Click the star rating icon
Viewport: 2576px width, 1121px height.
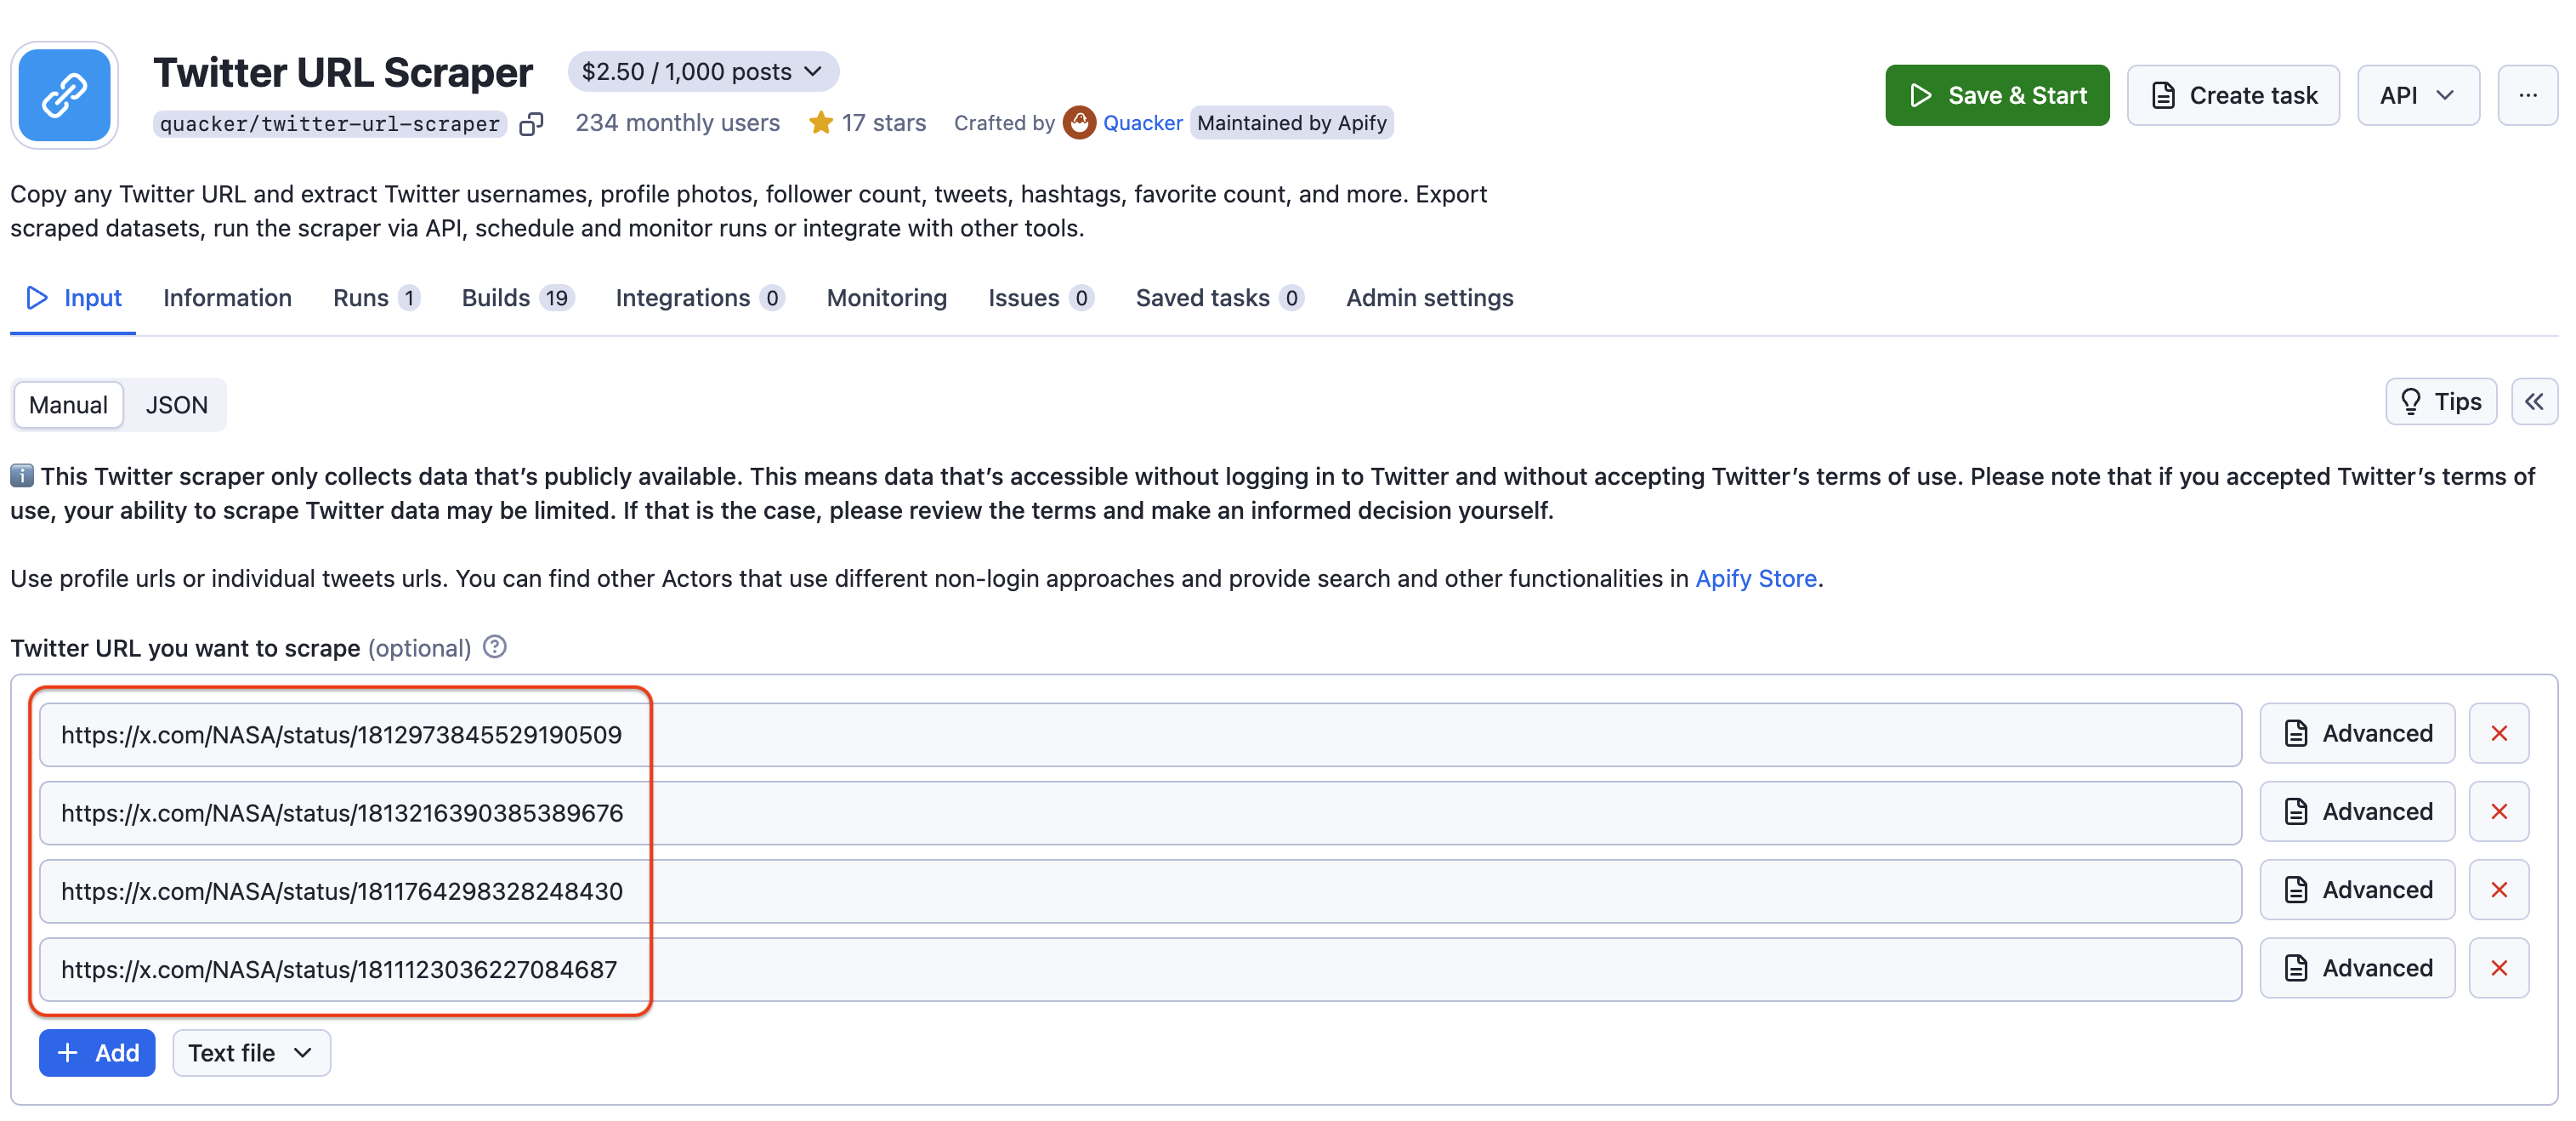(x=821, y=122)
